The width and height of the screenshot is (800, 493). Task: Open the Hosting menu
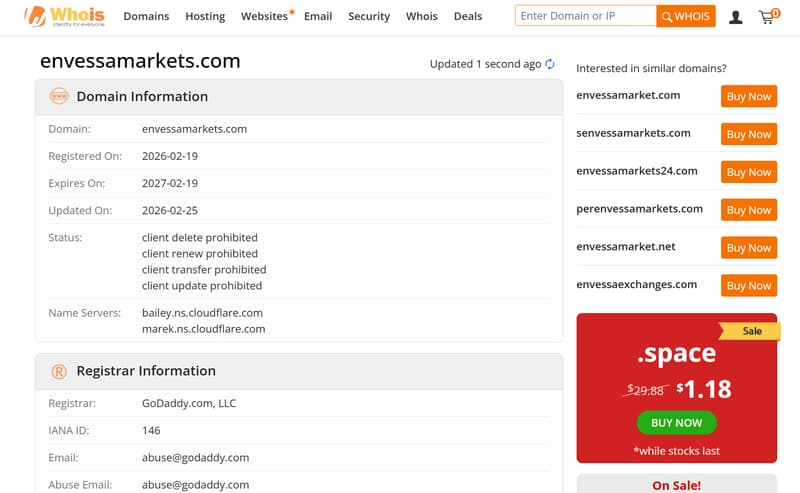205,16
